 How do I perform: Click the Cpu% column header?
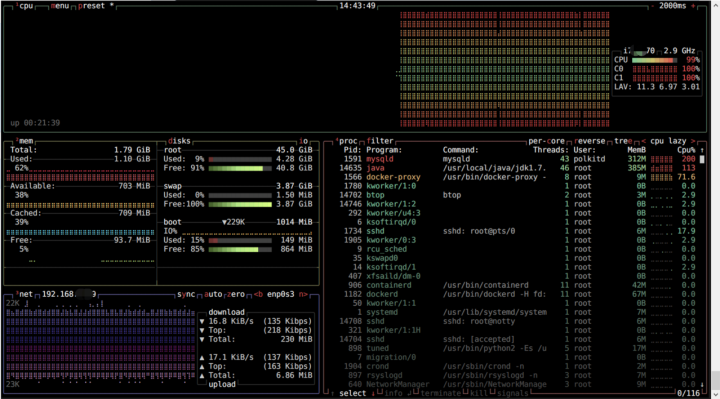point(686,150)
